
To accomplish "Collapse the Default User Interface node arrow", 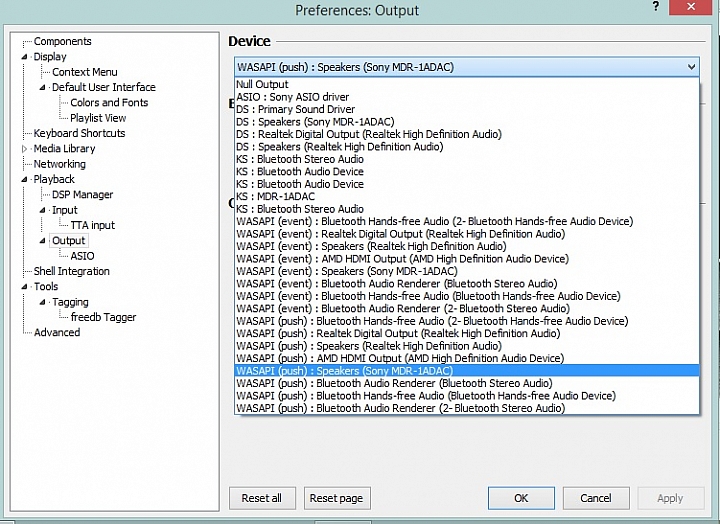I will pos(43,87).
